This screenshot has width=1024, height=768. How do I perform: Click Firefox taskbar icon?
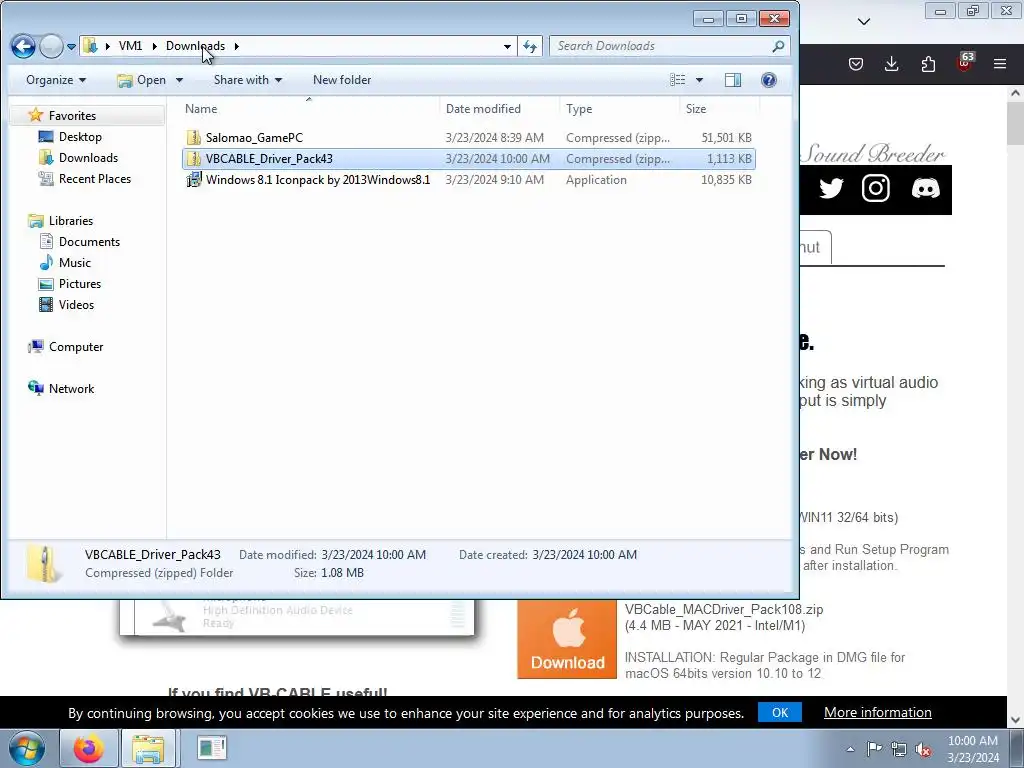click(88, 748)
